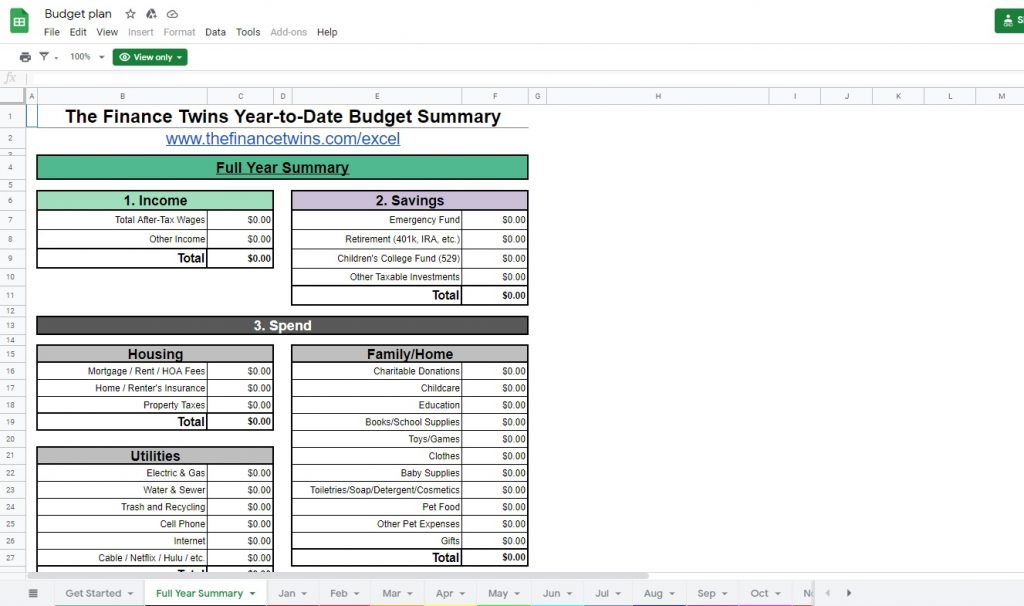Click the Move to folder icon
The height and width of the screenshot is (606, 1024).
coord(153,14)
